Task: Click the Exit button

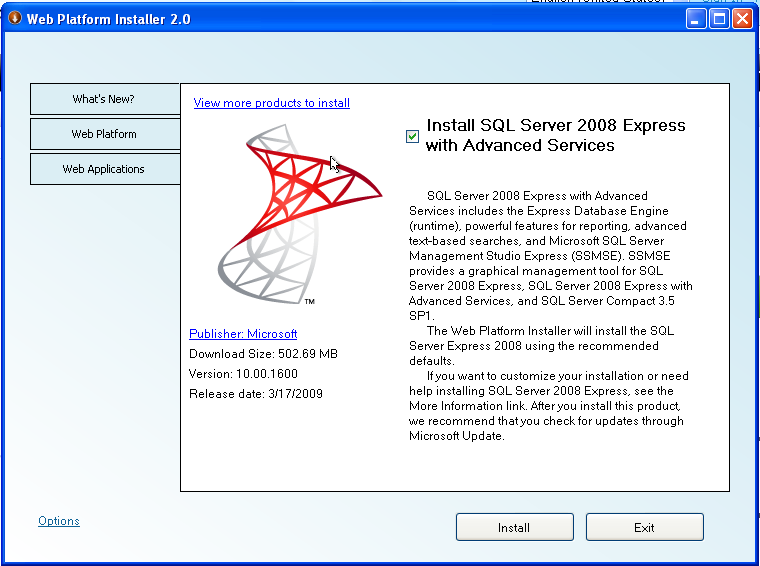Action: coord(645,527)
